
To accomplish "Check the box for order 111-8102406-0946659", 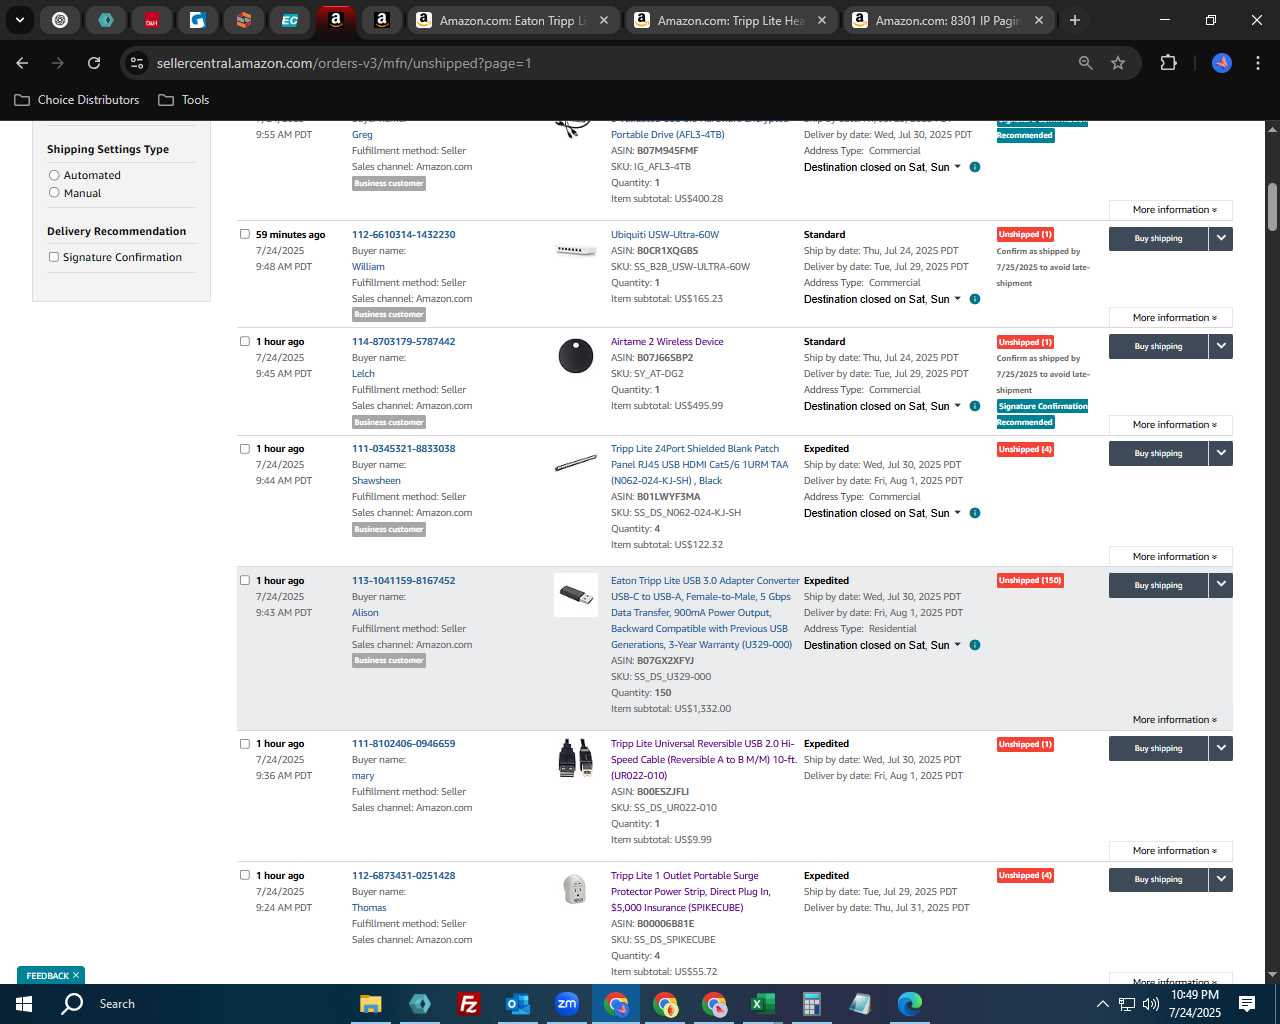I will point(245,743).
